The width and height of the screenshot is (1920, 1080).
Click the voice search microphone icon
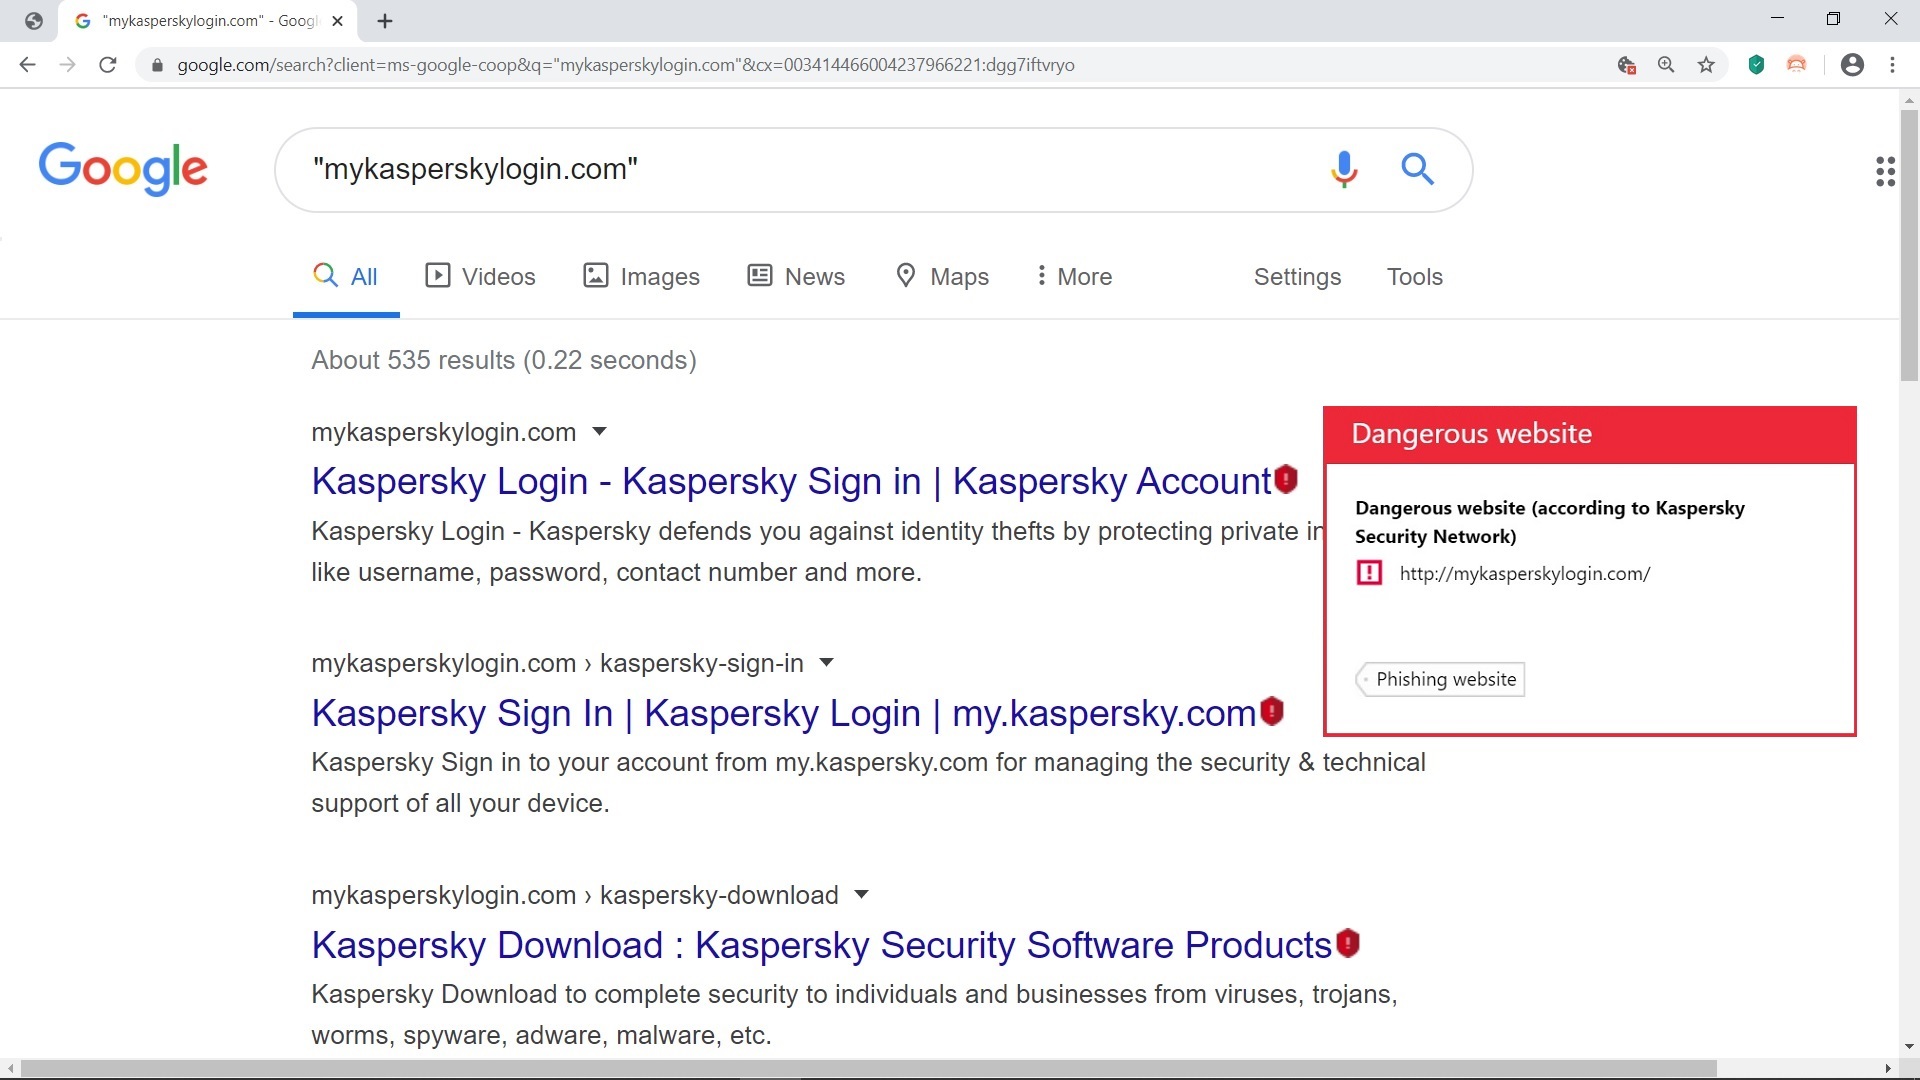tap(1344, 169)
